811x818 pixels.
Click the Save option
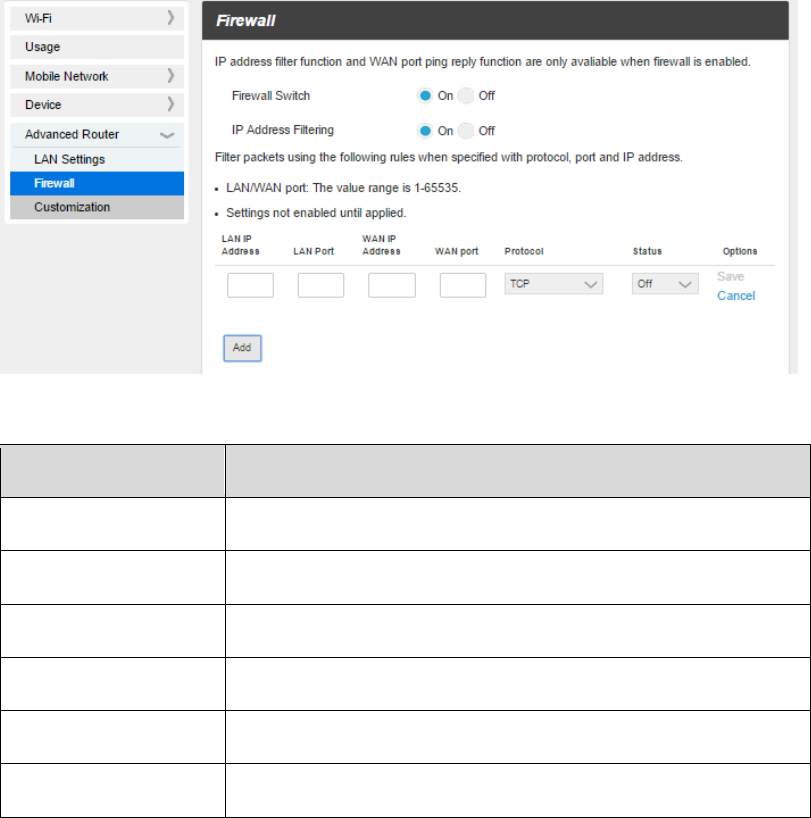731,277
